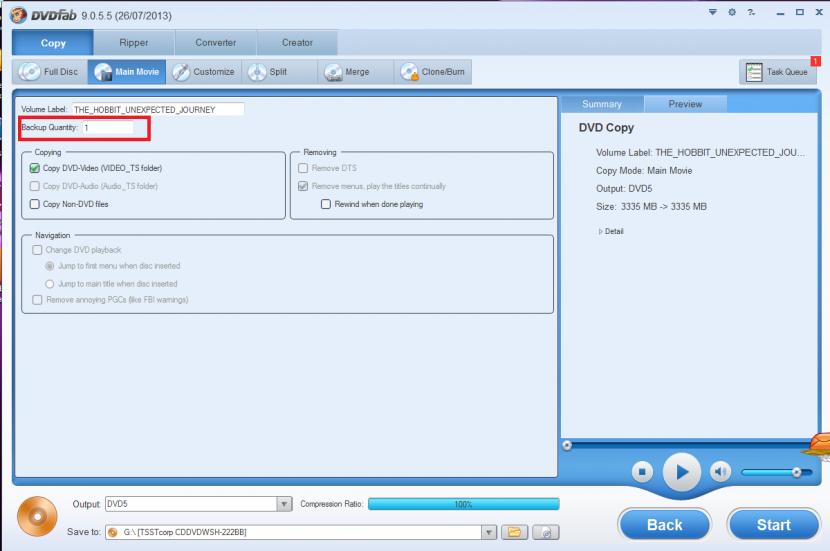Open the Task Queue

(778, 71)
